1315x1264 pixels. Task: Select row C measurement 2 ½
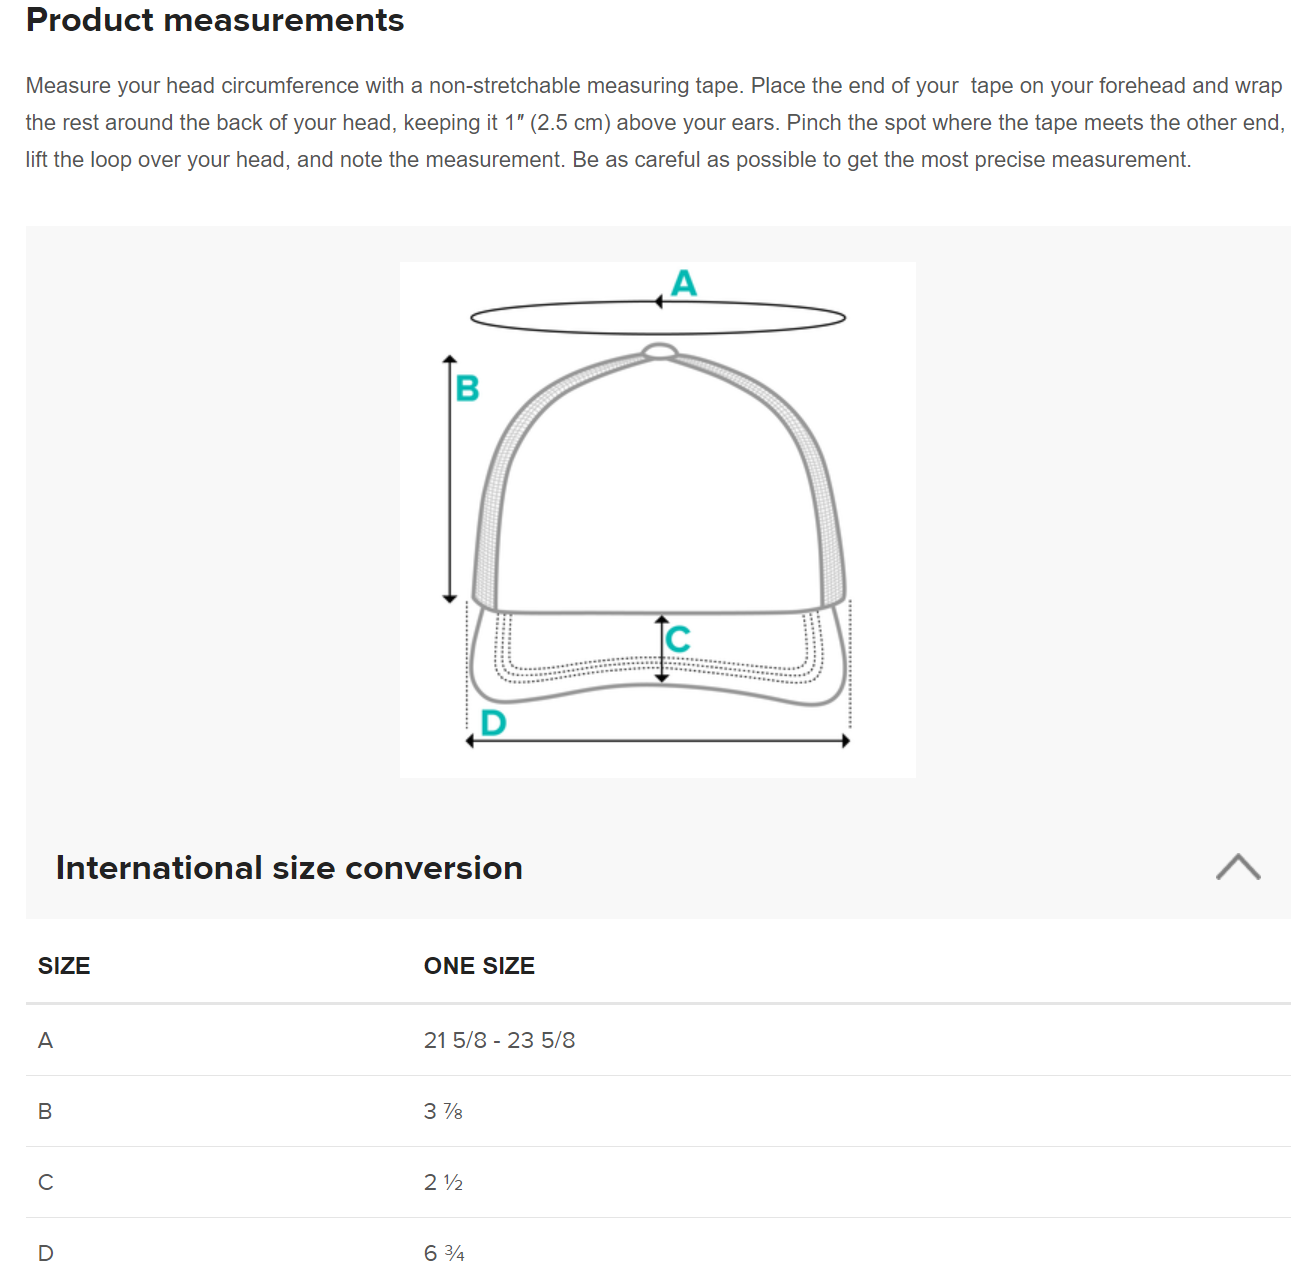443,1182
